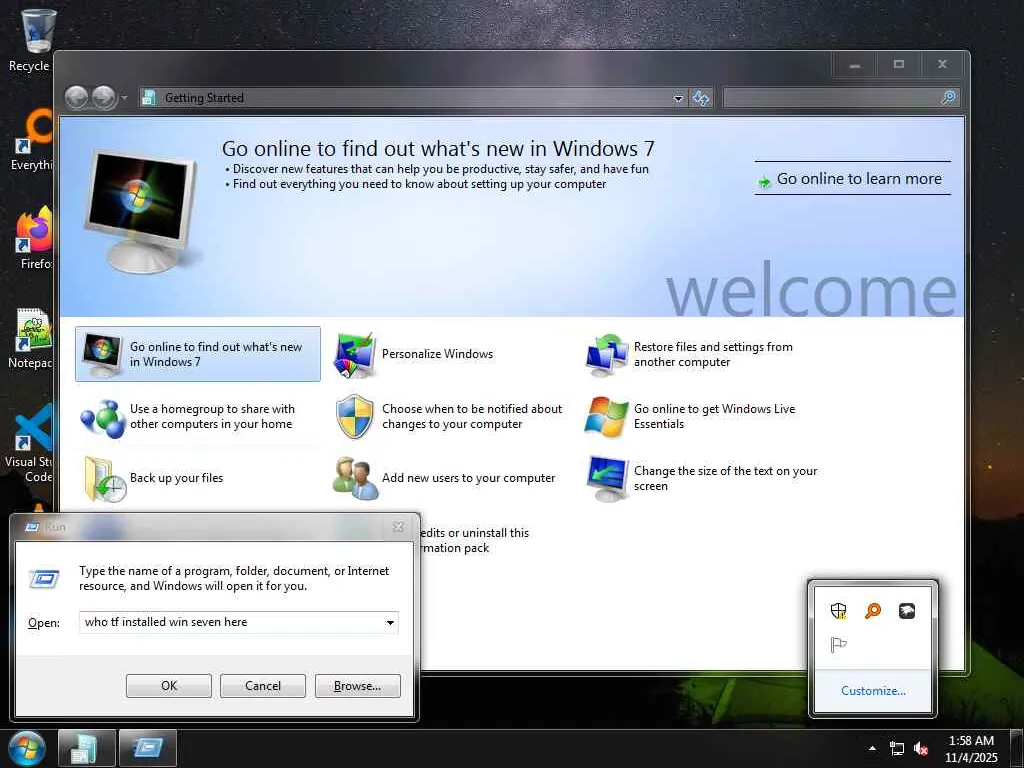The image size is (1024, 768).
Task: Click Cancel in the Run dialog
Action: pos(263,686)
